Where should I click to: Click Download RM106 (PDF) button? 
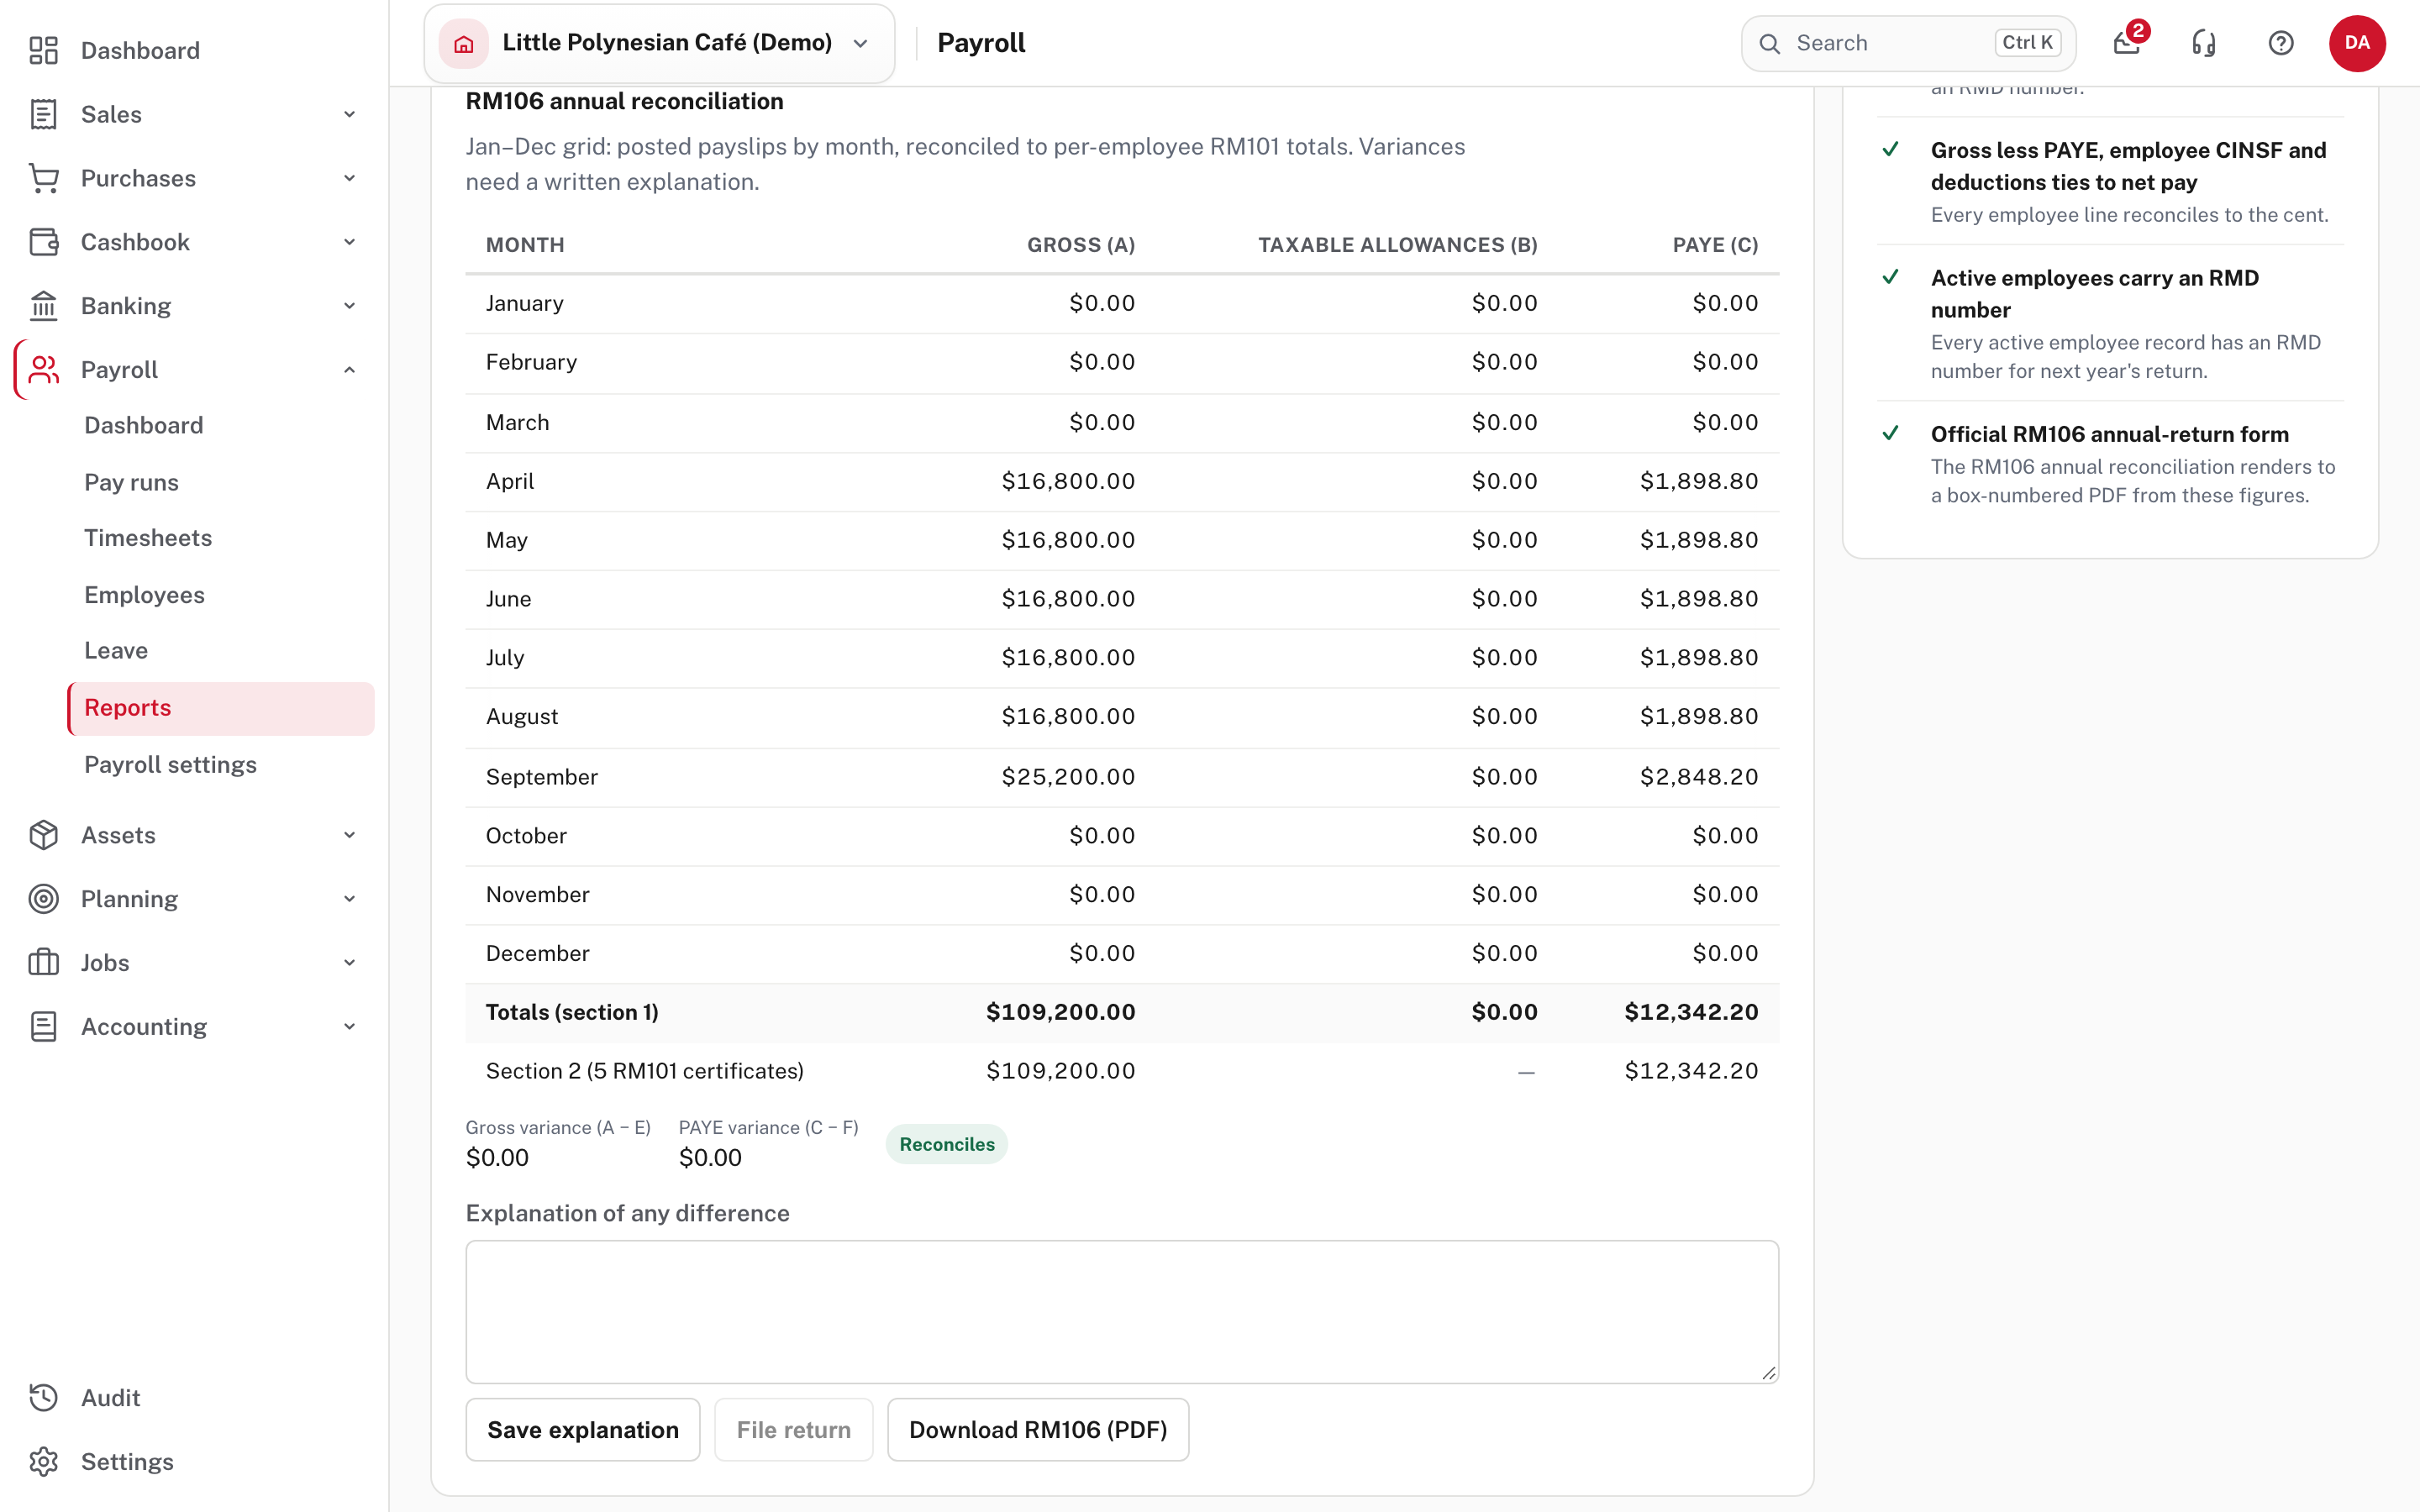pyautogui.click(x=1038, y=1430)
